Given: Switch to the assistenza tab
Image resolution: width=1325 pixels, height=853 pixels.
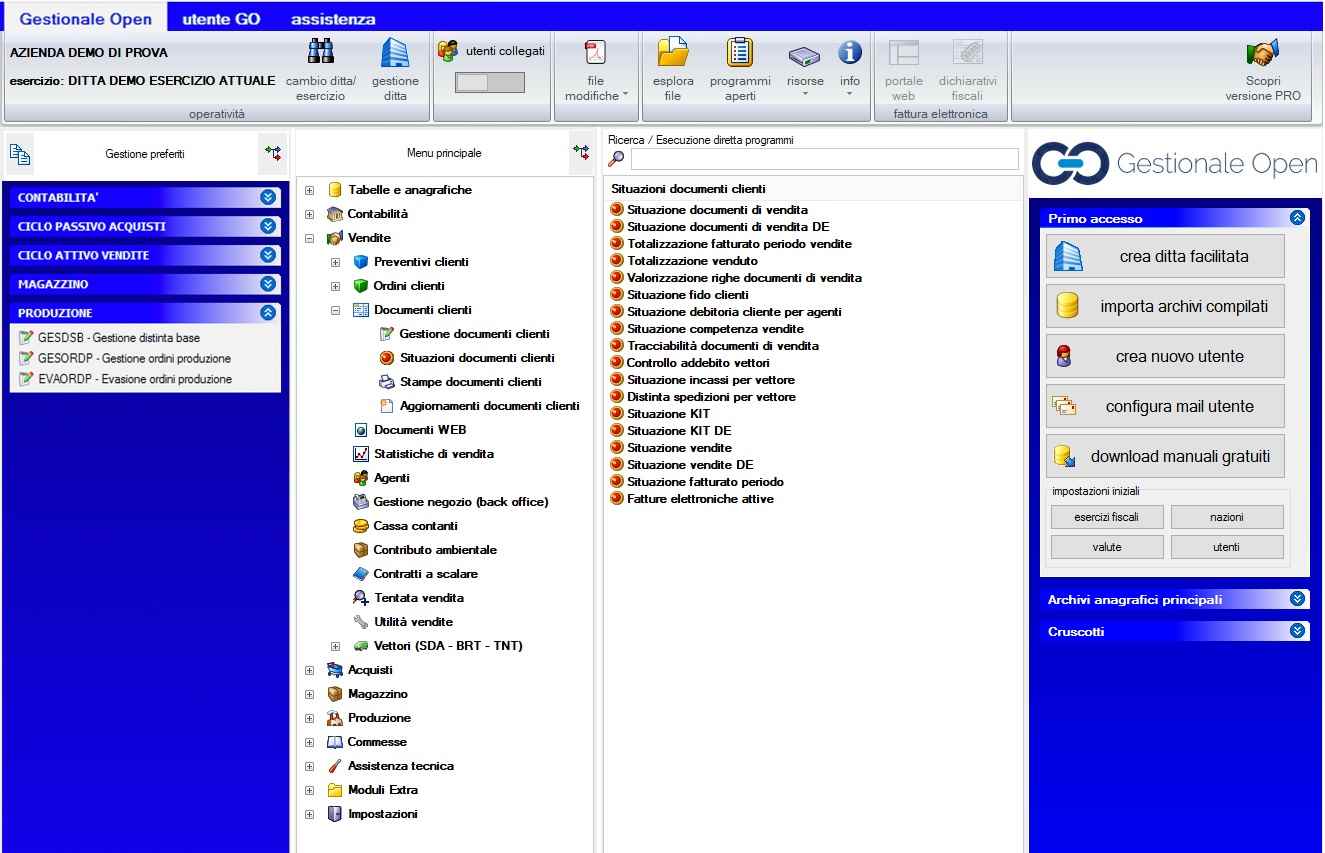Looking at the screenshot, I should pyautogui.click(x=333, y=19).
